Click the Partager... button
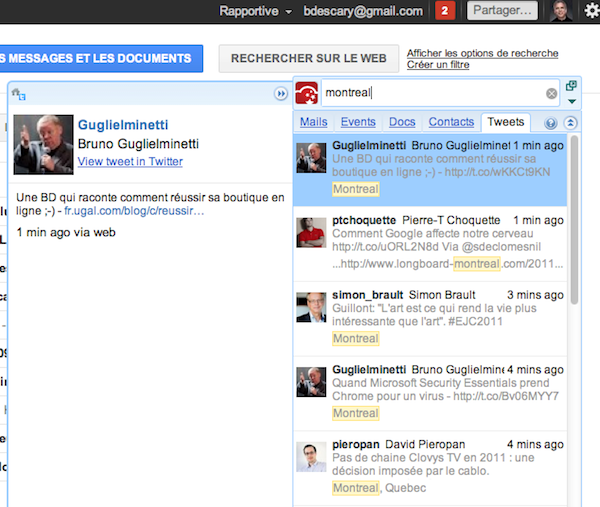The height and width of the screenshot is (507, 600). click(502, 10)
